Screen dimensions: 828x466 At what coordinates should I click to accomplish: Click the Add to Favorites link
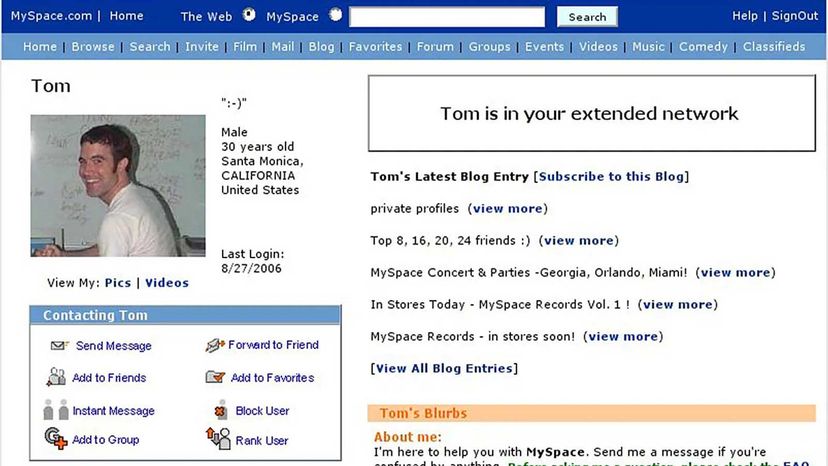pyautogui.click(x=272, y=377)
